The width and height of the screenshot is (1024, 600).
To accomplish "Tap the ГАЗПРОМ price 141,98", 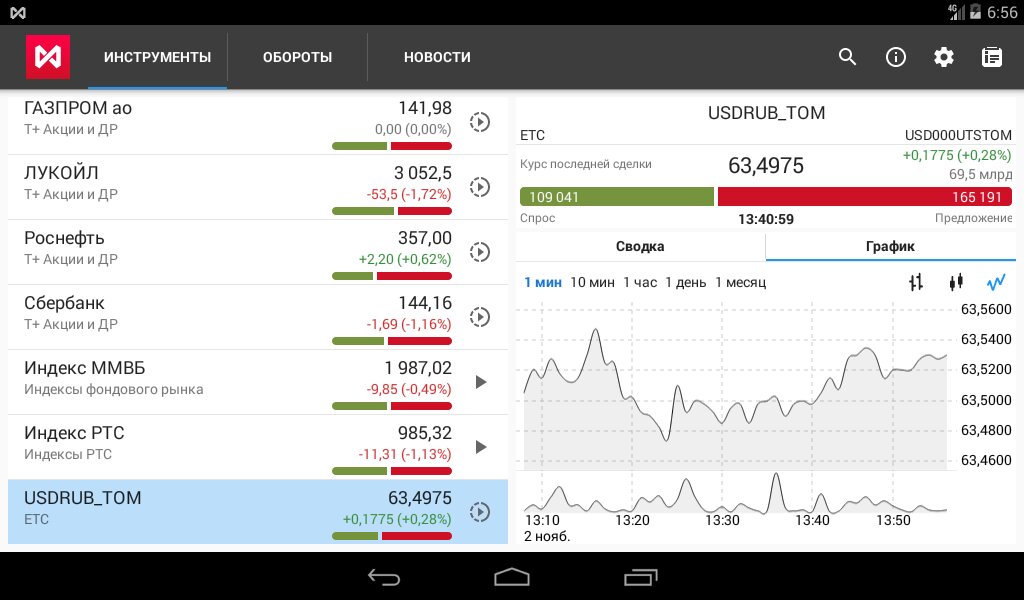I will click(x=425, y=108).
